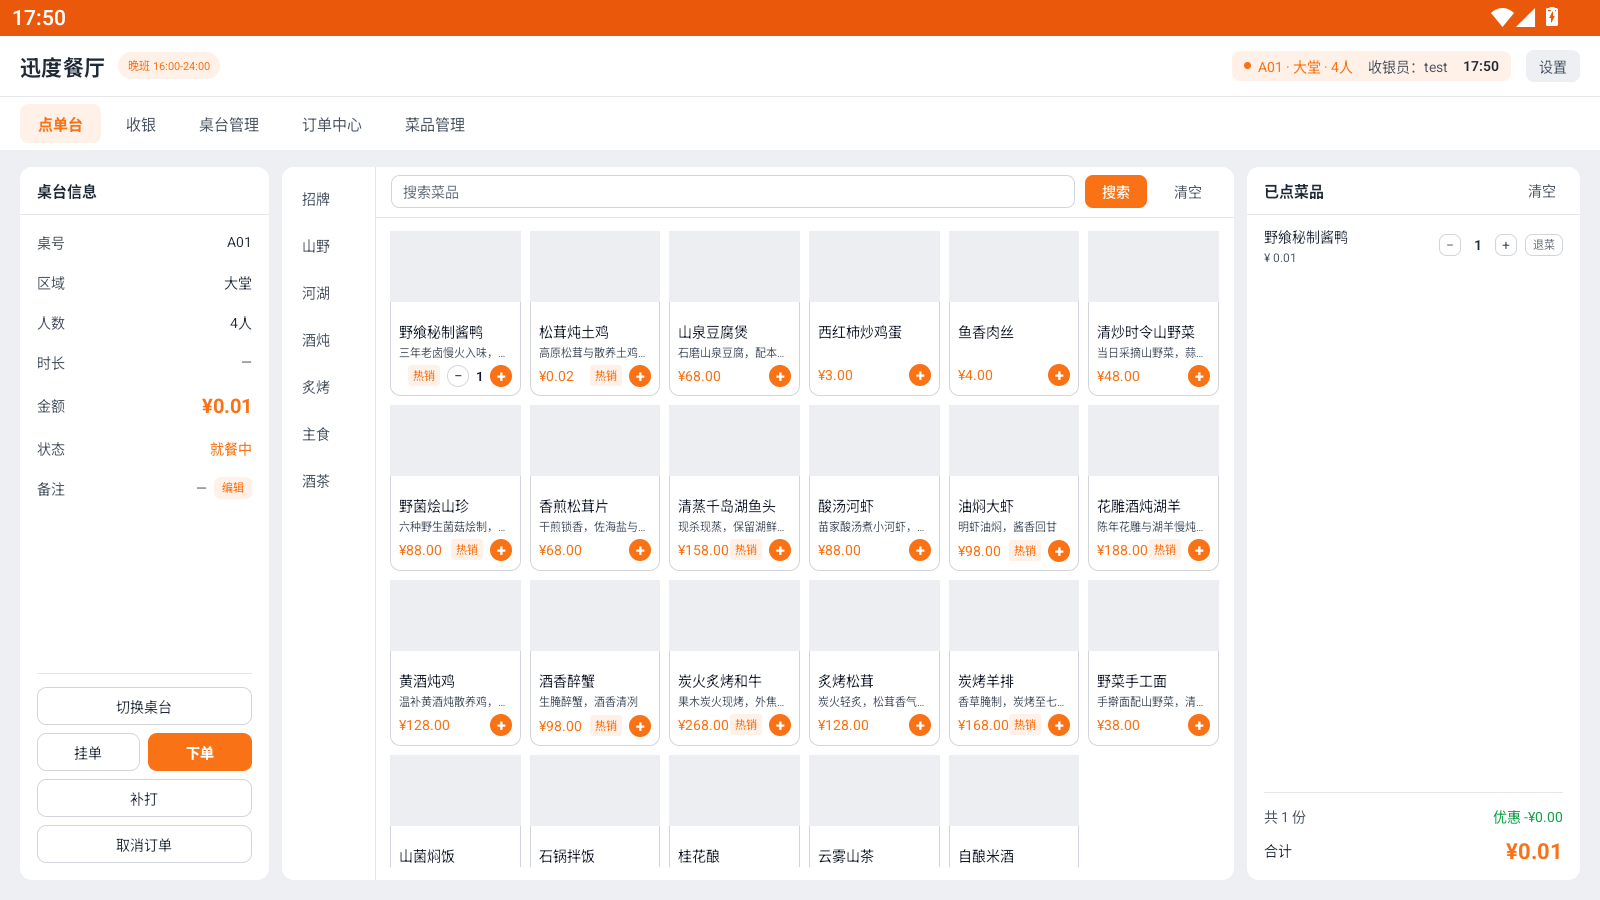Increase quantity in 已点菜品 list
Viewport: 1600px width, 900px height.
pyautogui.click(x=1506, y=245)
